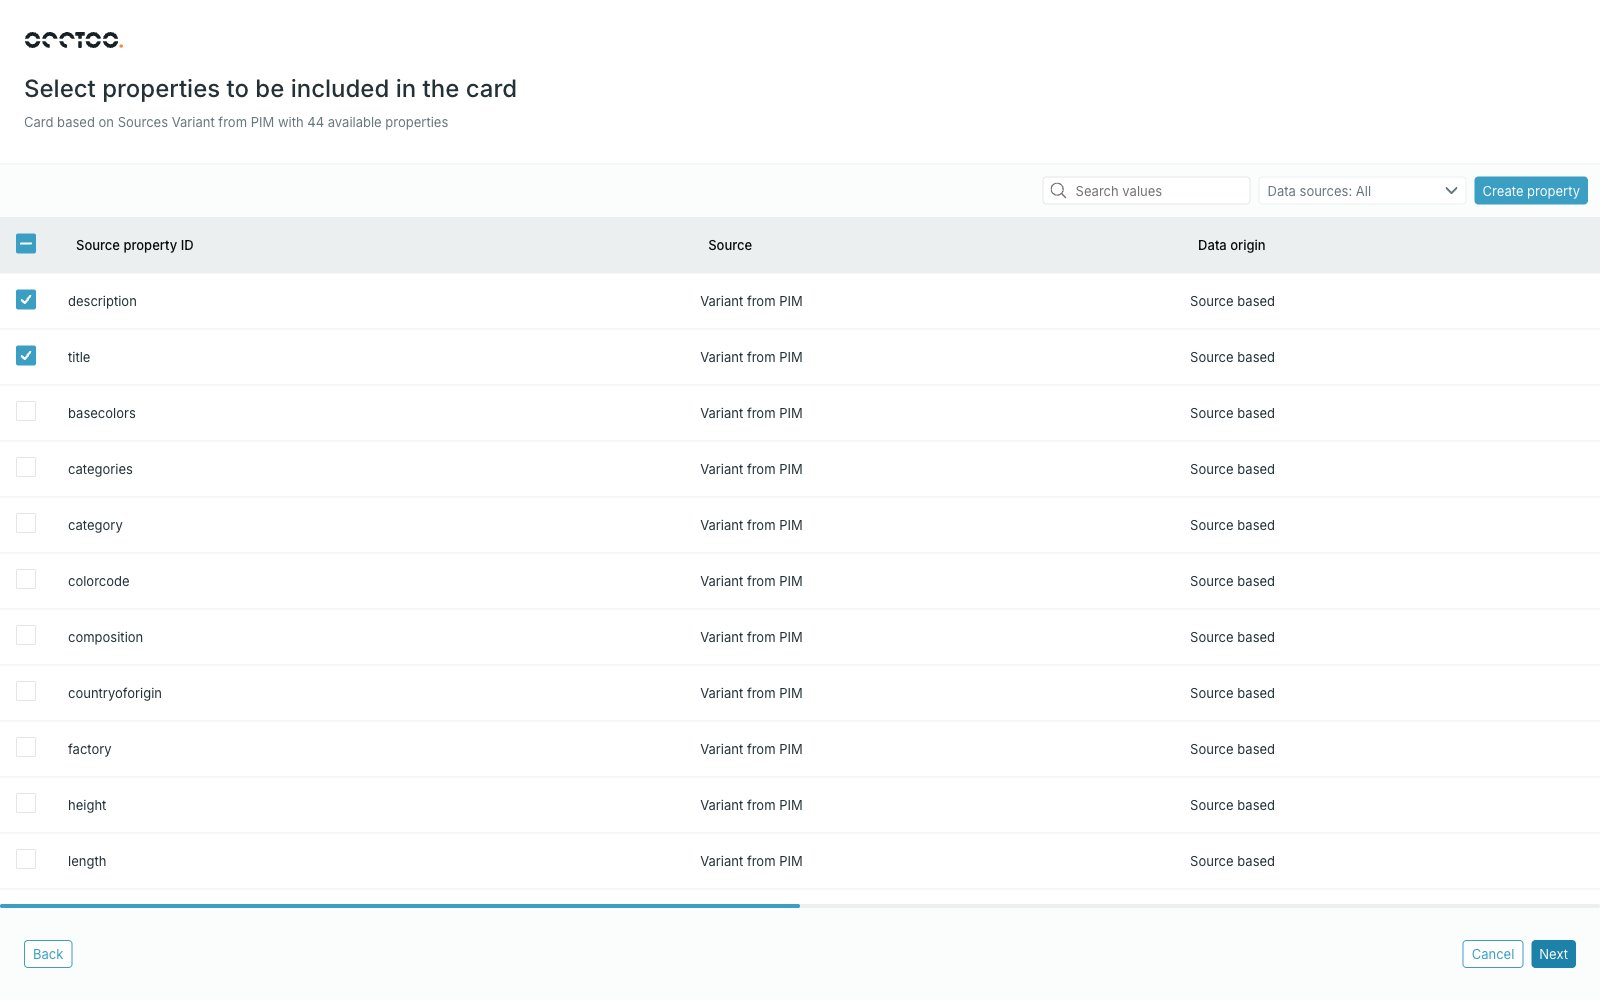Toggle the select-all header checkbox

[26, 243]
